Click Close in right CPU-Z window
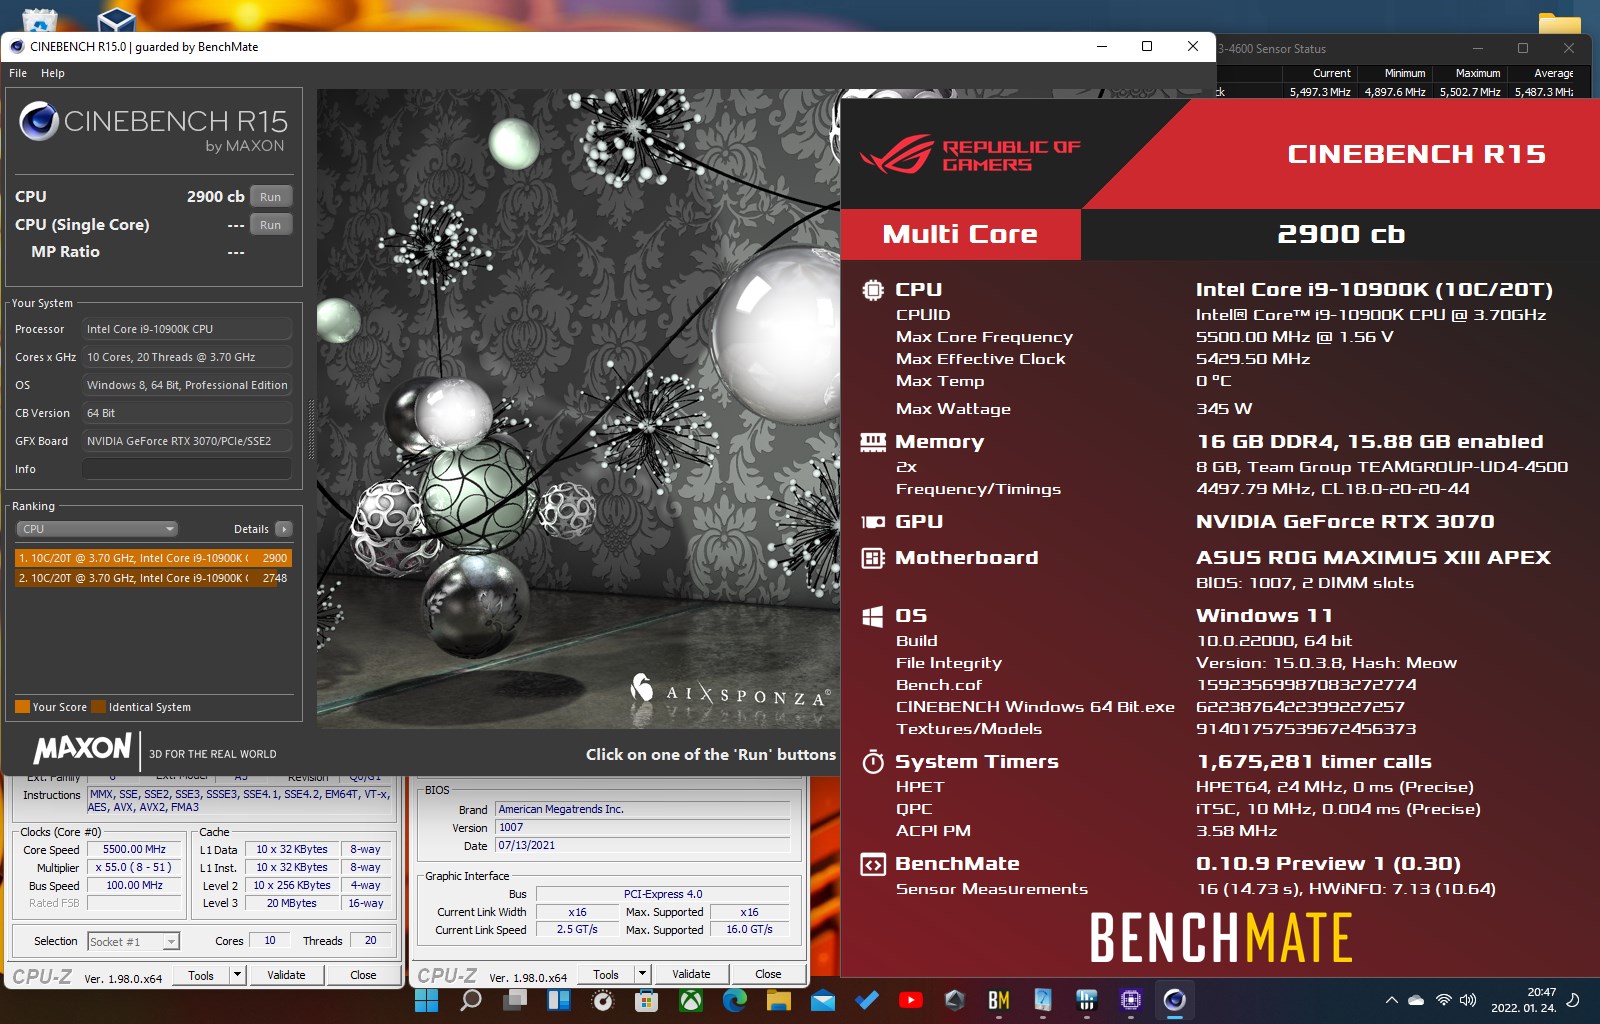 click(x=768, y=975)
